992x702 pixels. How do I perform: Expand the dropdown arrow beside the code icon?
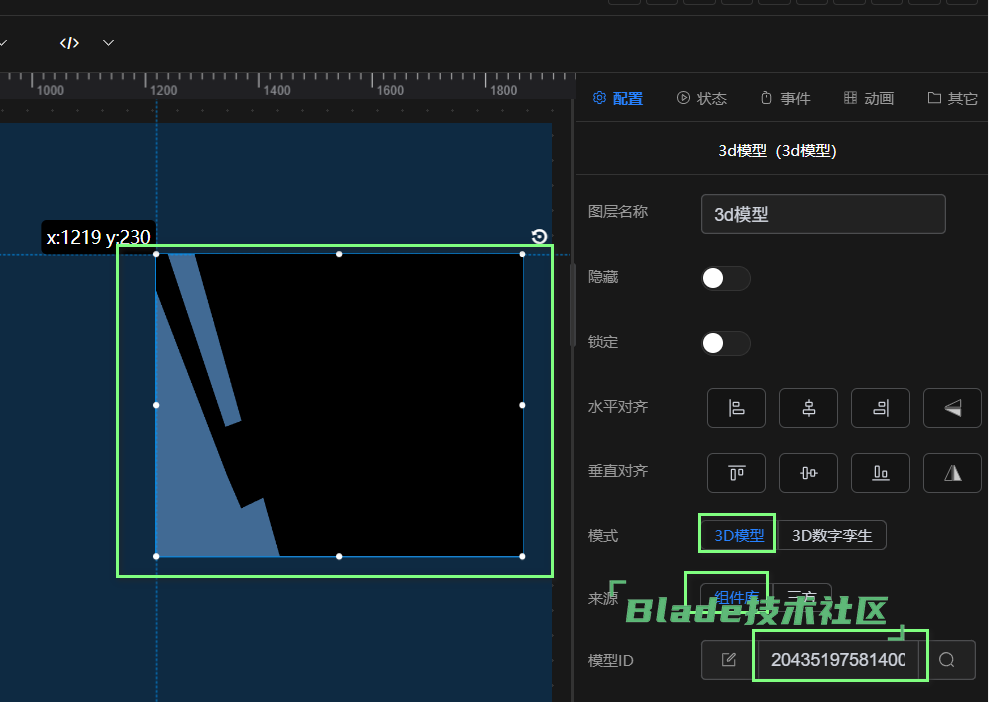(x=109, y=43)
